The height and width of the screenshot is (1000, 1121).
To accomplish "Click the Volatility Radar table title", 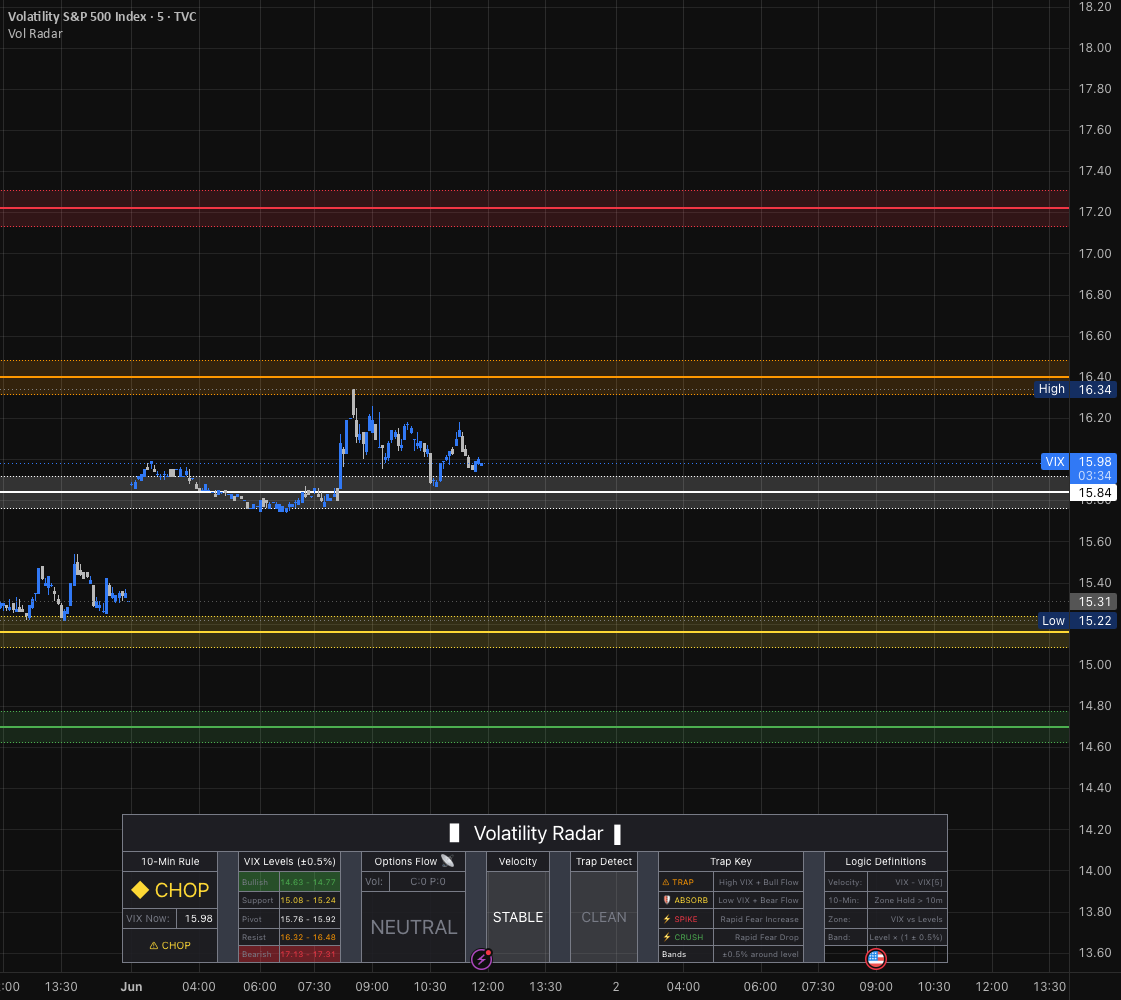I will 535,833.
